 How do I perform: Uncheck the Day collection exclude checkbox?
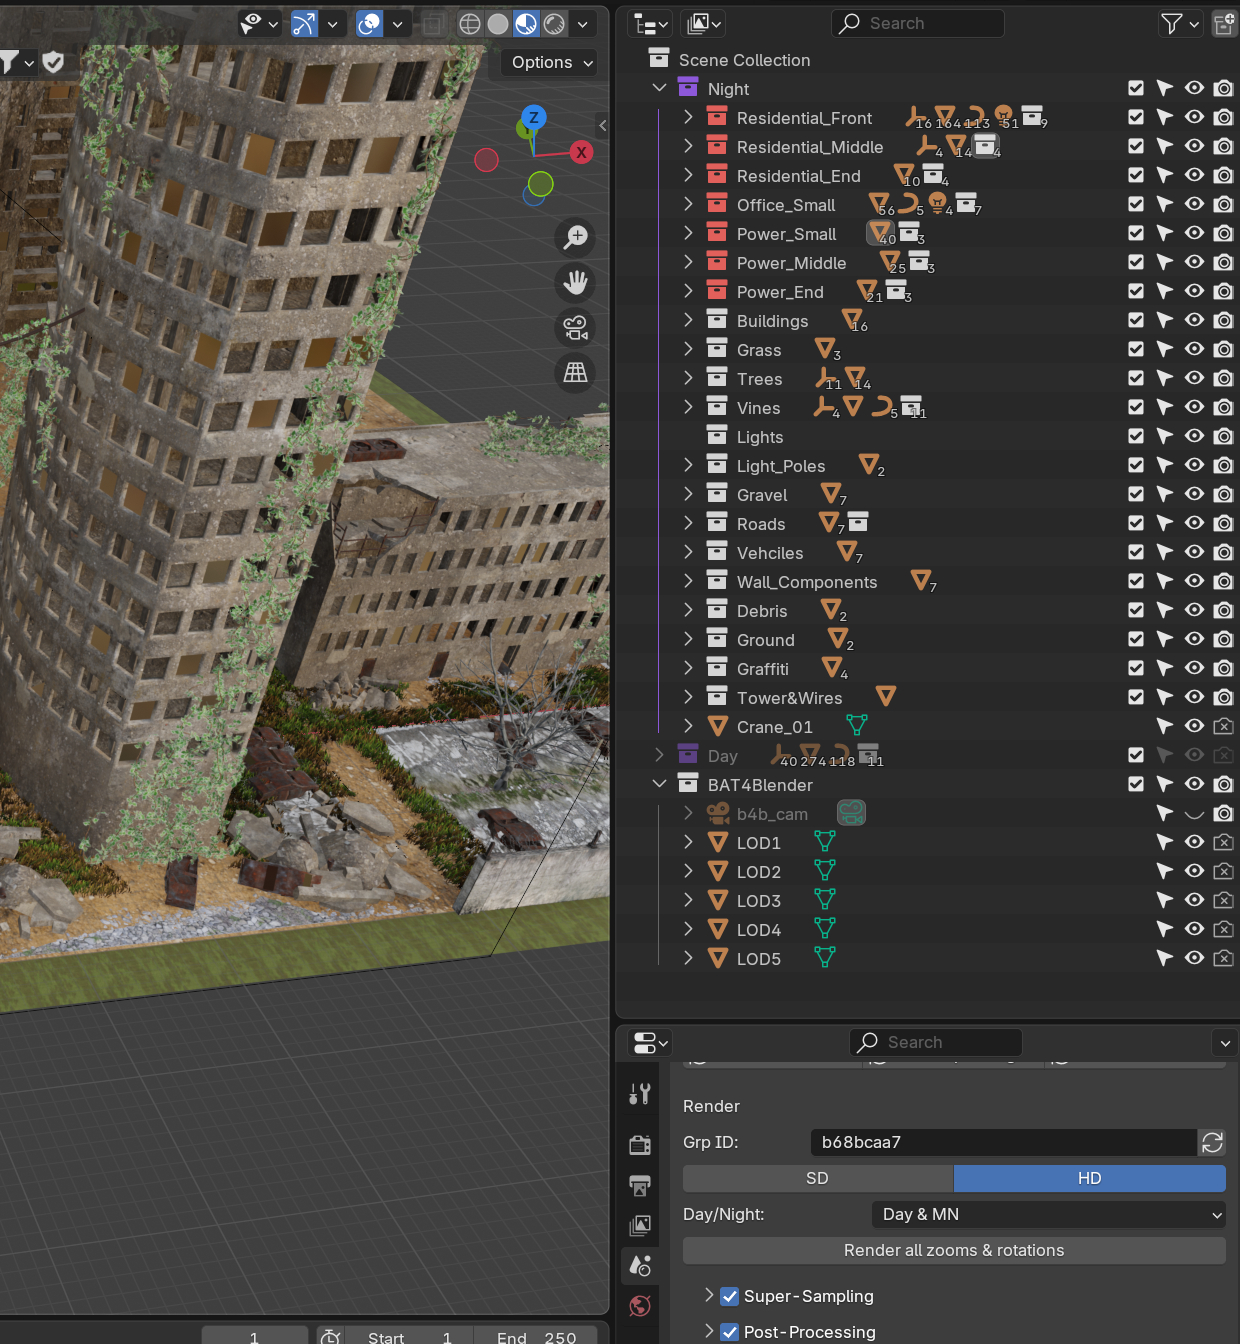1136,755
